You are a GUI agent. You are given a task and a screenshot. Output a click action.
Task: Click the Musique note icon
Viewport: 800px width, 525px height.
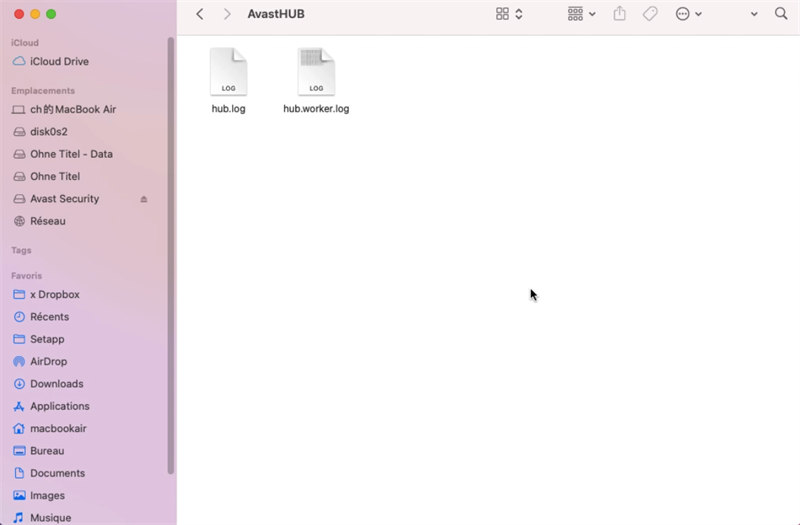19,517
